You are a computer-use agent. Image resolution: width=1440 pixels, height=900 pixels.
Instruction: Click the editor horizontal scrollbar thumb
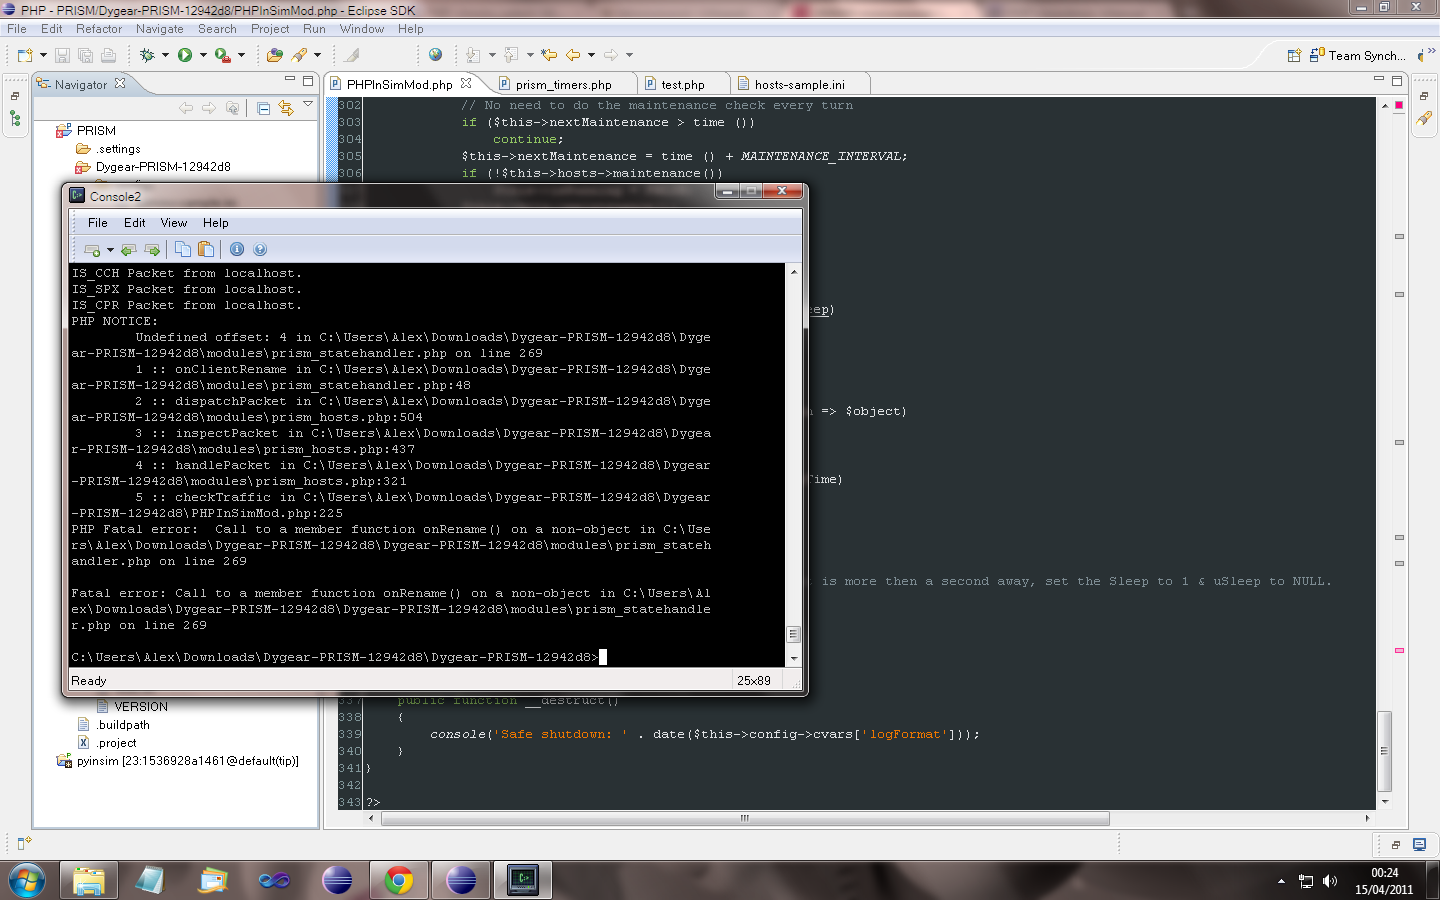tap(745, 818)
